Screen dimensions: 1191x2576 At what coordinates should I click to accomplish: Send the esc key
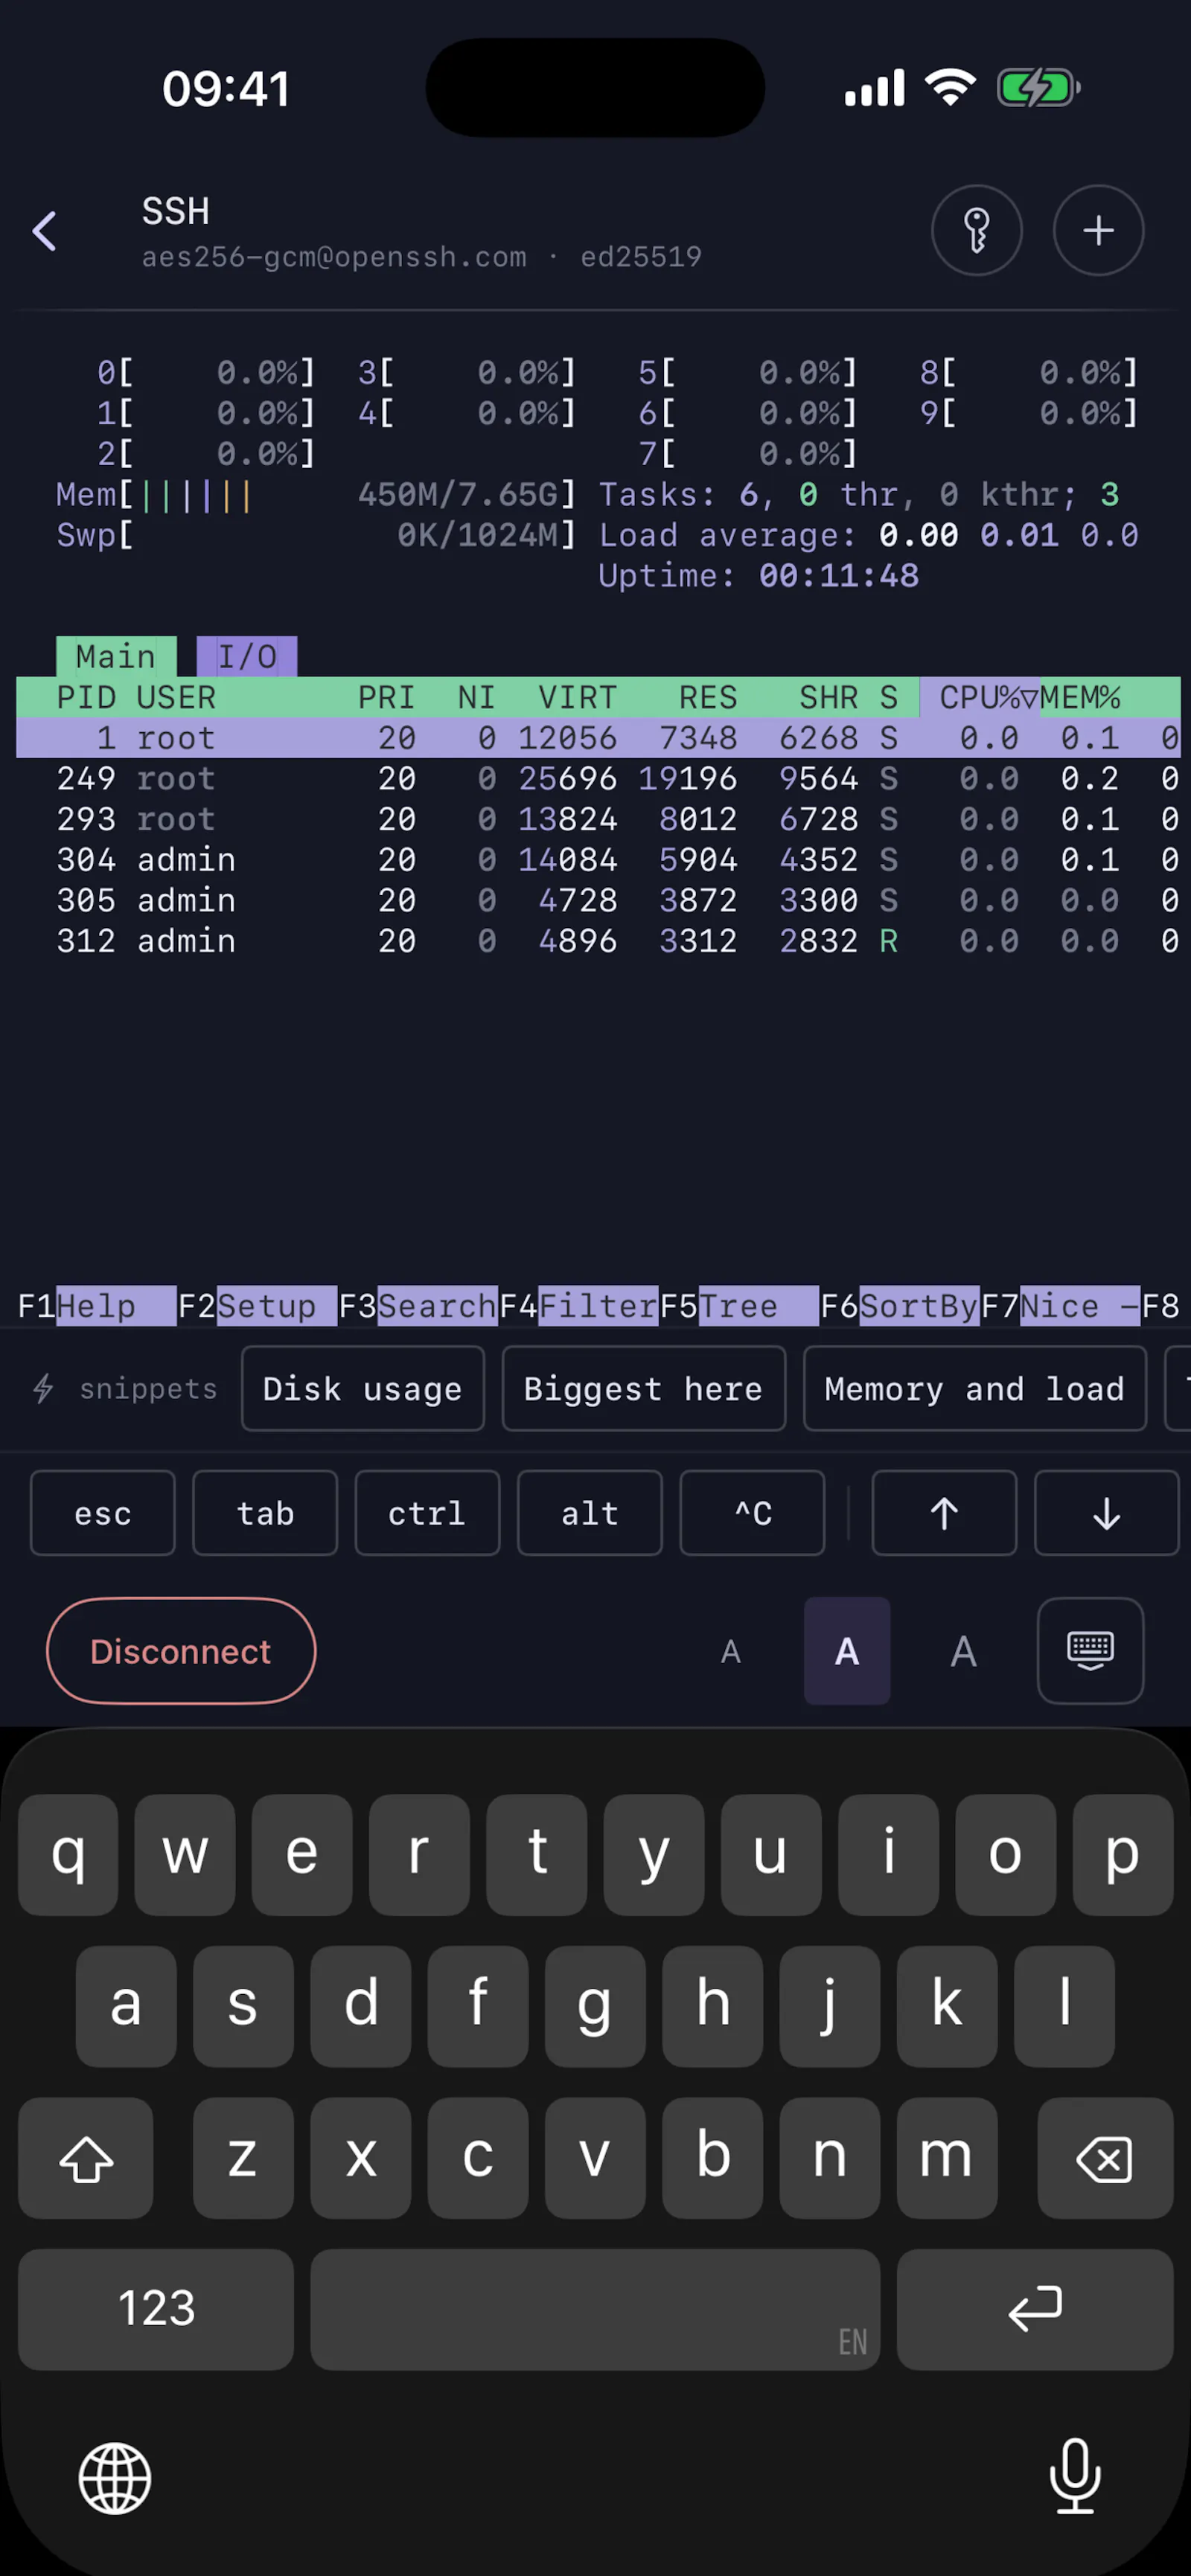[x=102, y=1513]
